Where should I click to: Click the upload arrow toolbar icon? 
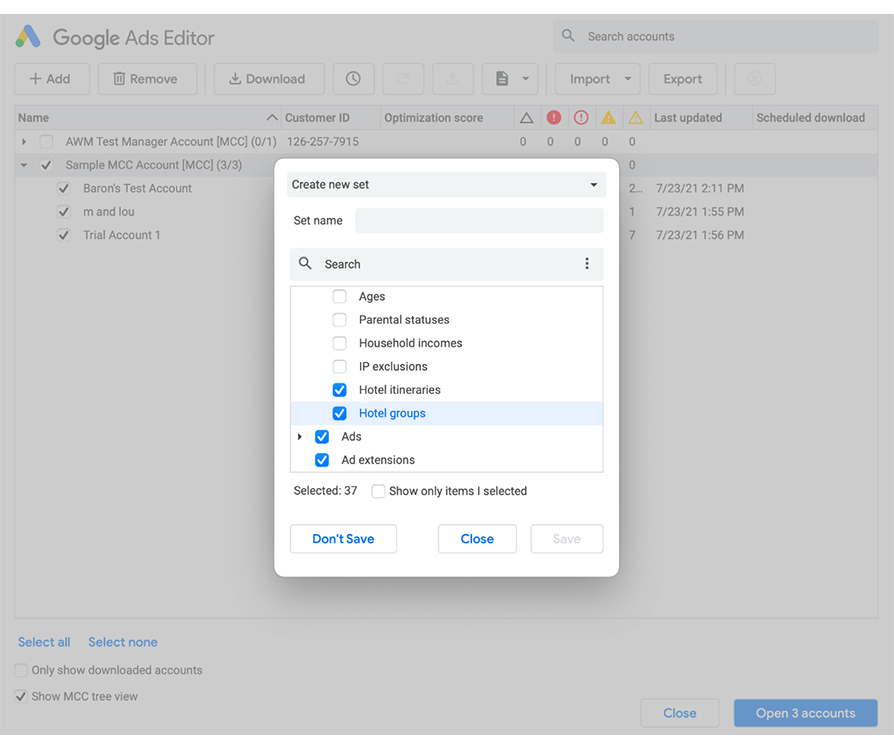coord(453,79)
